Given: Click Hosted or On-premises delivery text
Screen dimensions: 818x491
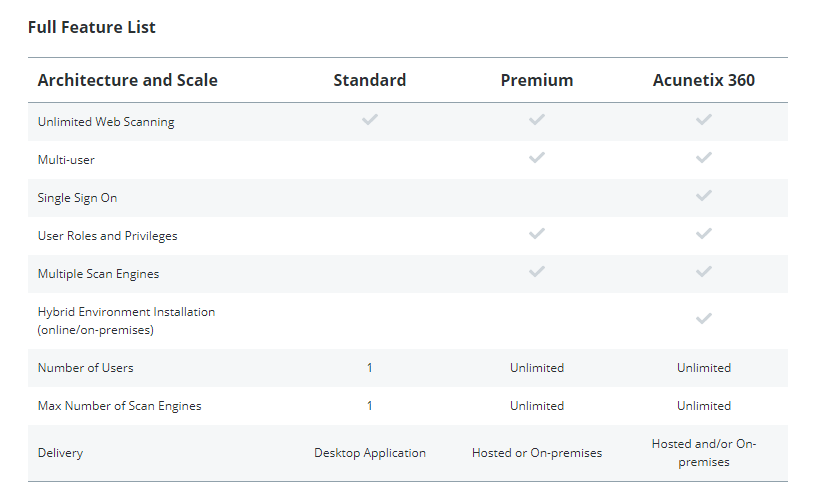Looking at the screenshot, I should coord(537,453).
